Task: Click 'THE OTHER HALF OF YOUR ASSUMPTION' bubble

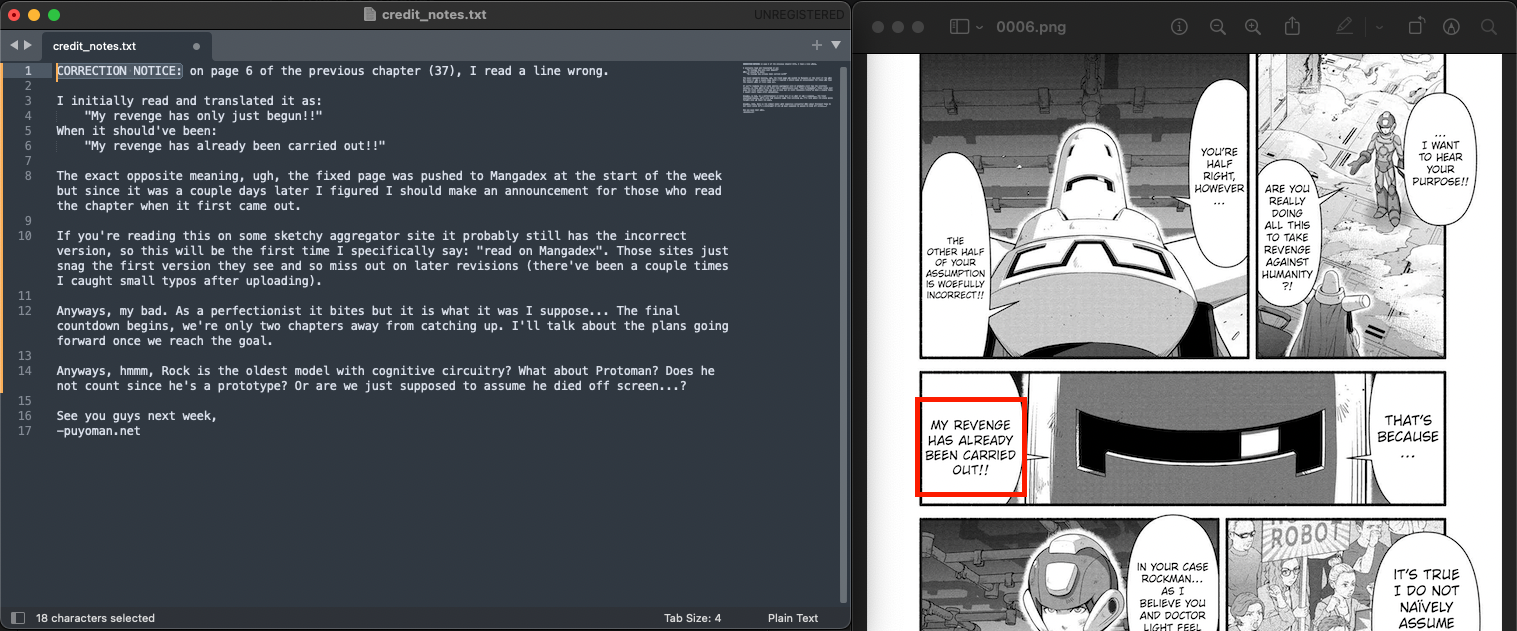Action: pos(955,268)
